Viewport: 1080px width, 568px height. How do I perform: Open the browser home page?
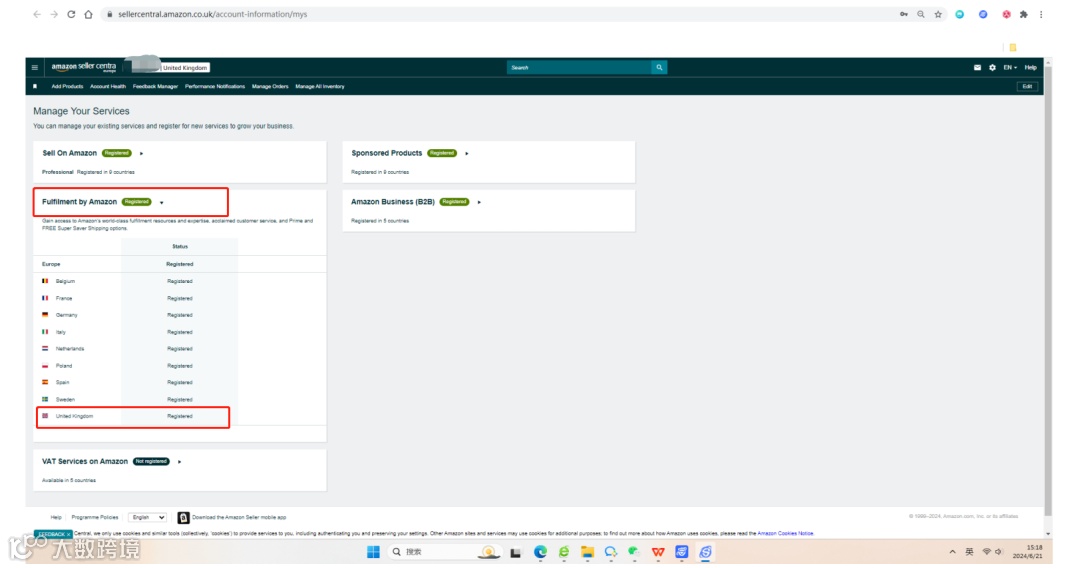(88, 14)
